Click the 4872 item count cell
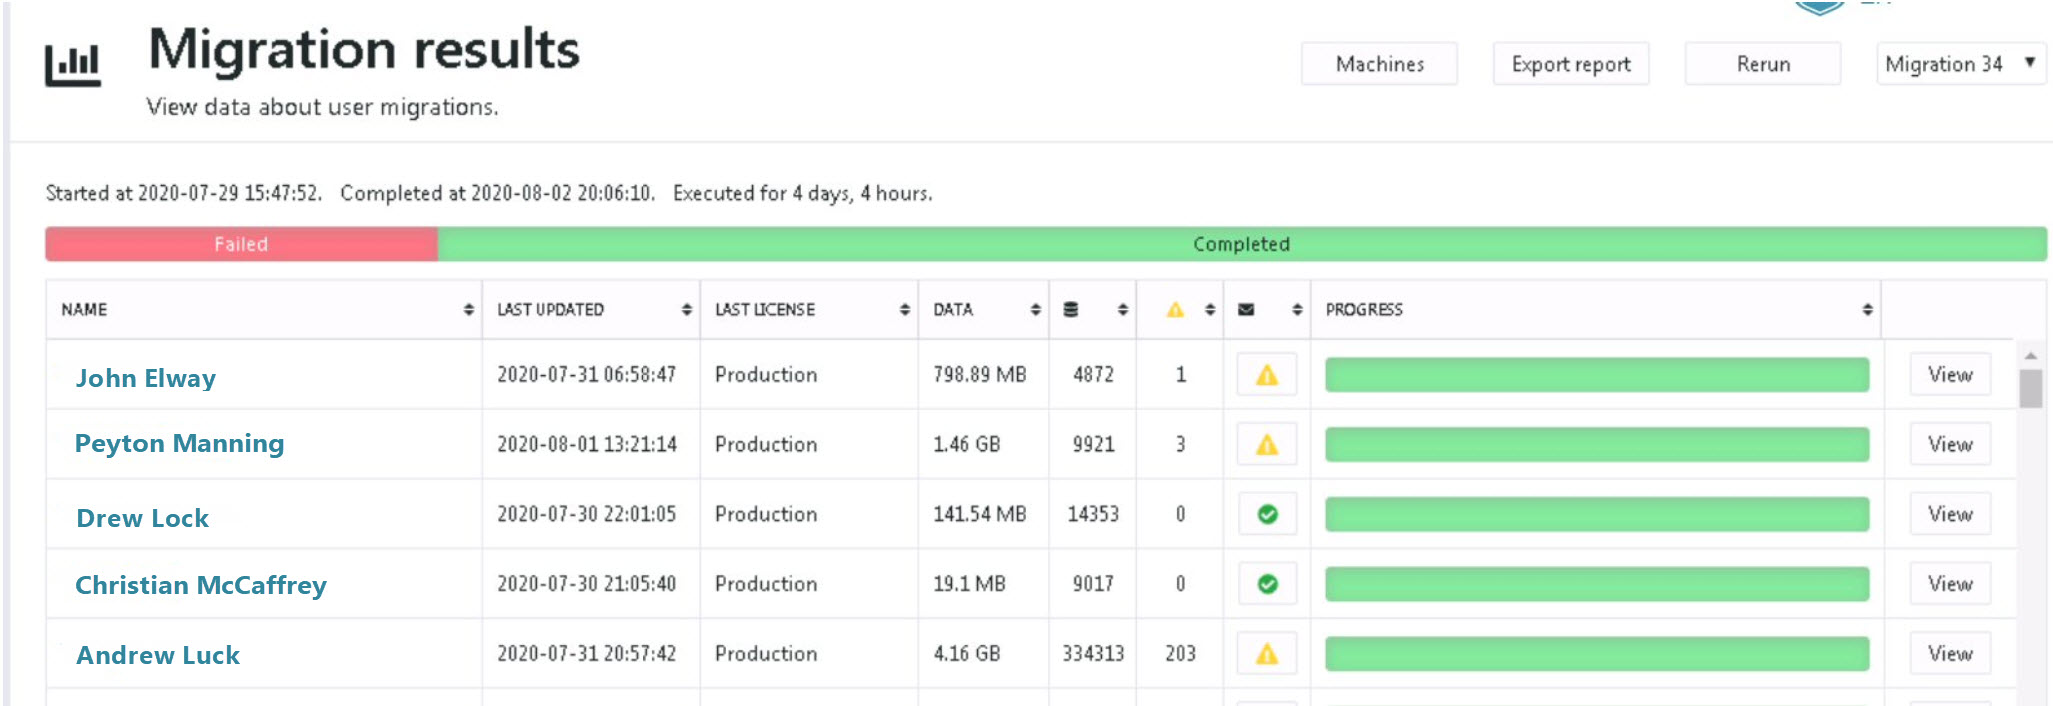 [x=1093, y=375]
